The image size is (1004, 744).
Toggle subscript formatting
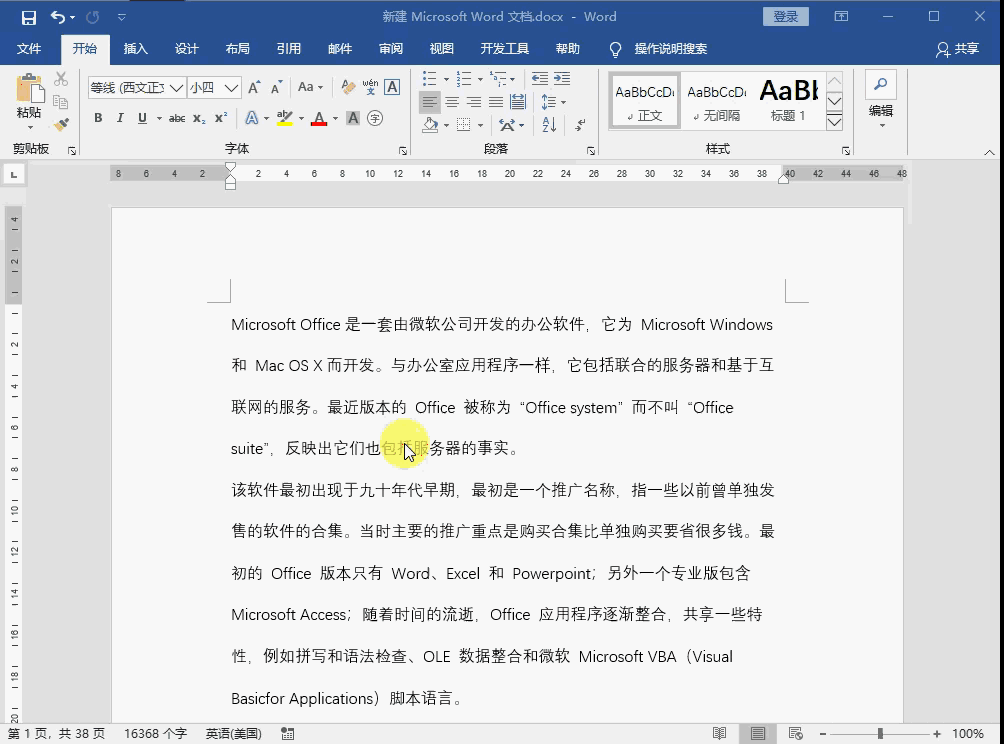[199, 118]
